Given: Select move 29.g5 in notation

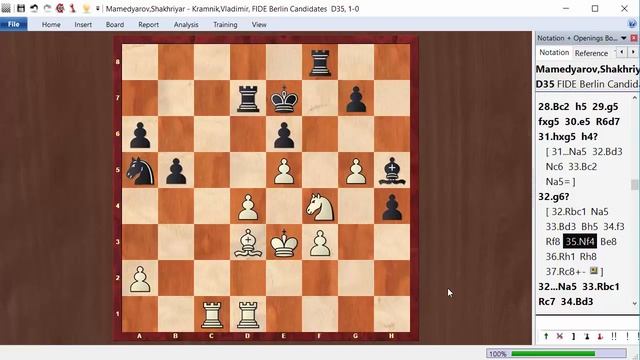Looking at the screenshot, I should [605, 107].
